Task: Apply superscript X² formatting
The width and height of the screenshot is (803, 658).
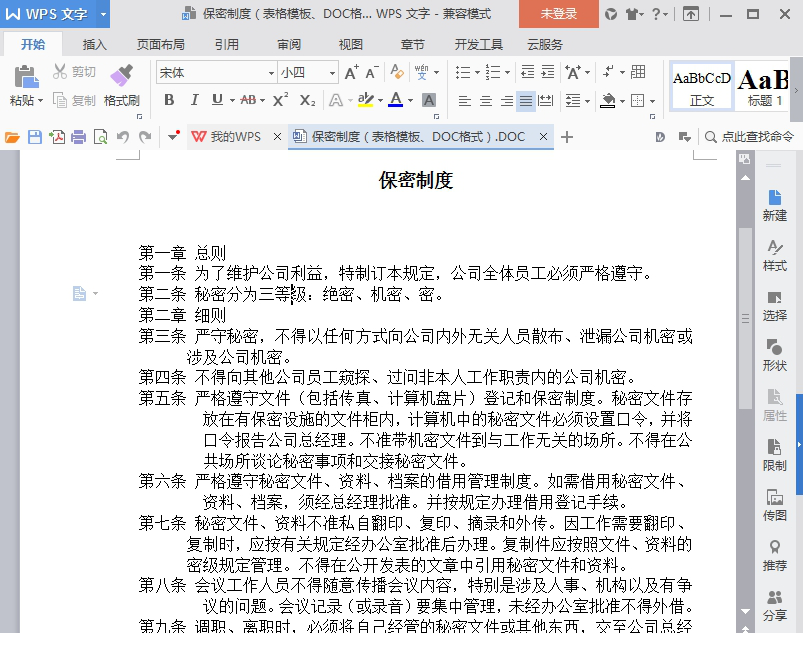Action: point(280,99)
